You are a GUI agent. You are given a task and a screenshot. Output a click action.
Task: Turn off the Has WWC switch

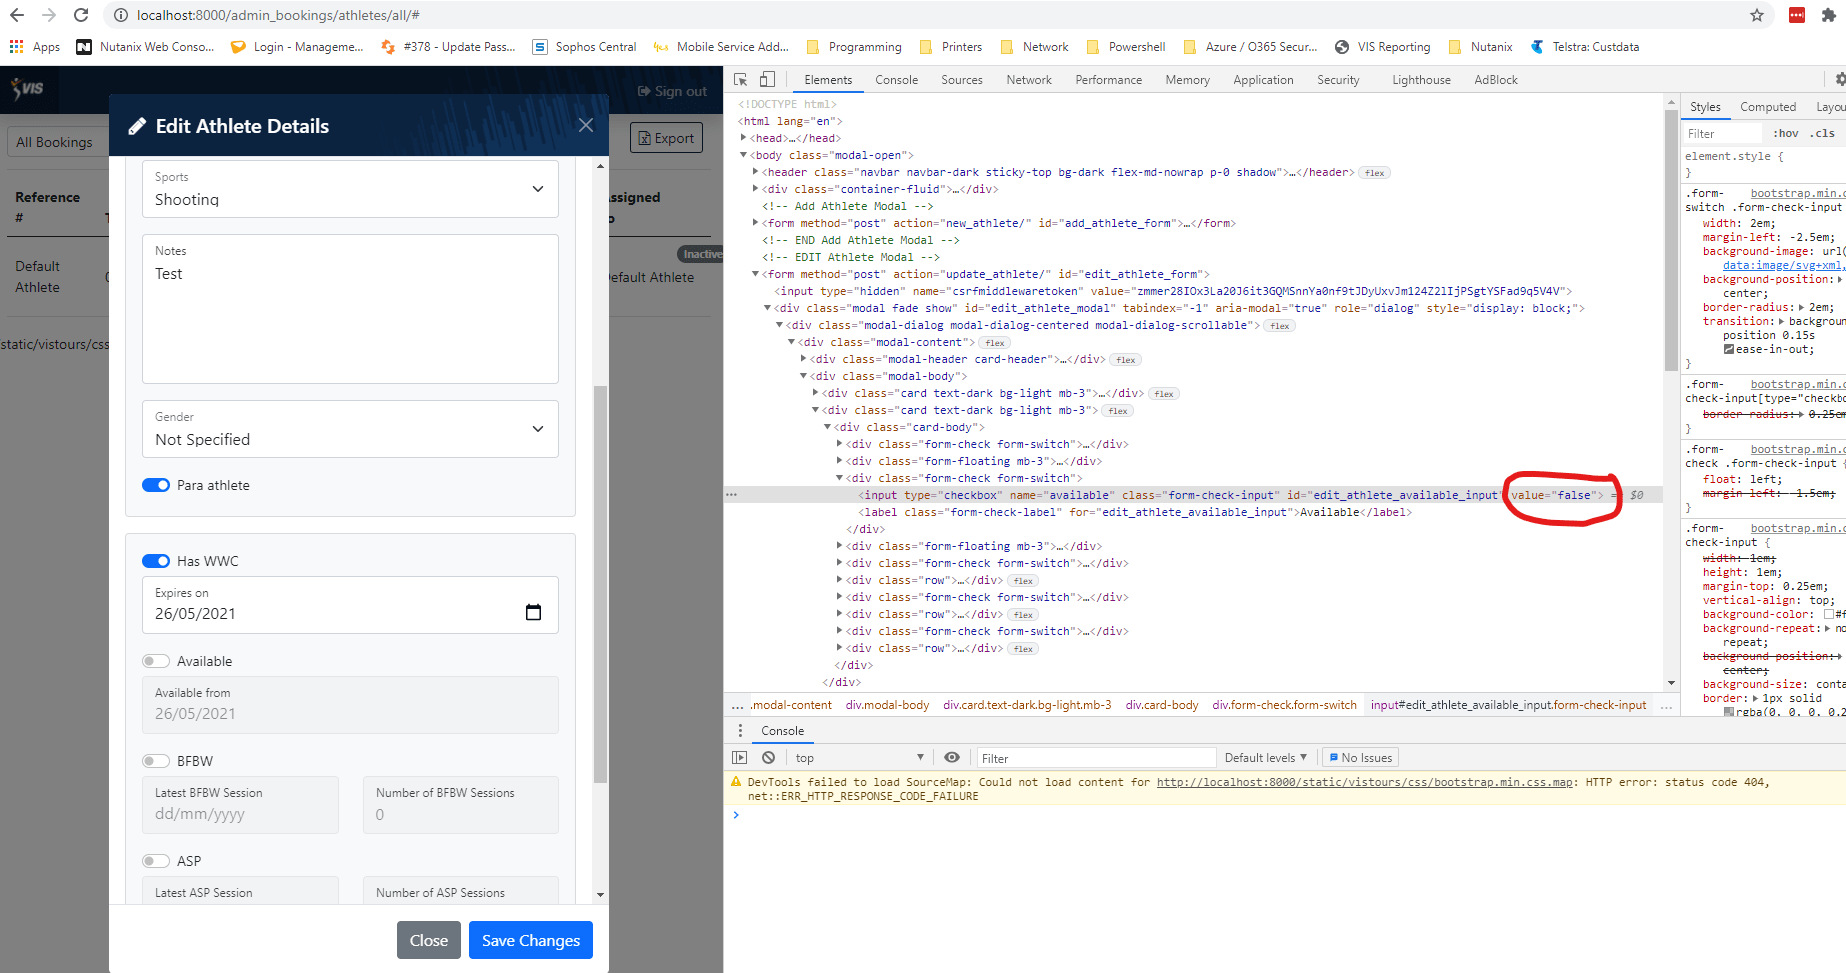click(x=156, y=561)
